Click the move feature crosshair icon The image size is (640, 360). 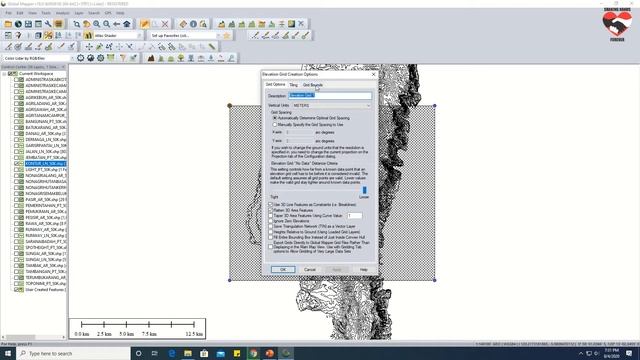click(x=89, y=47)
